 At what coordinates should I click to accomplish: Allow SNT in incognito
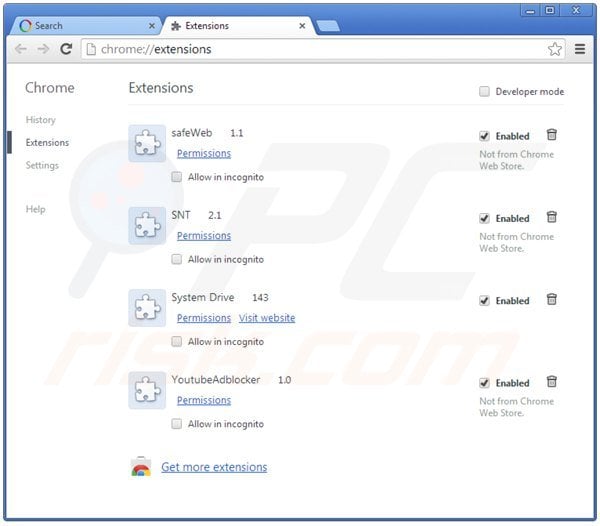[x=176, y=259]
